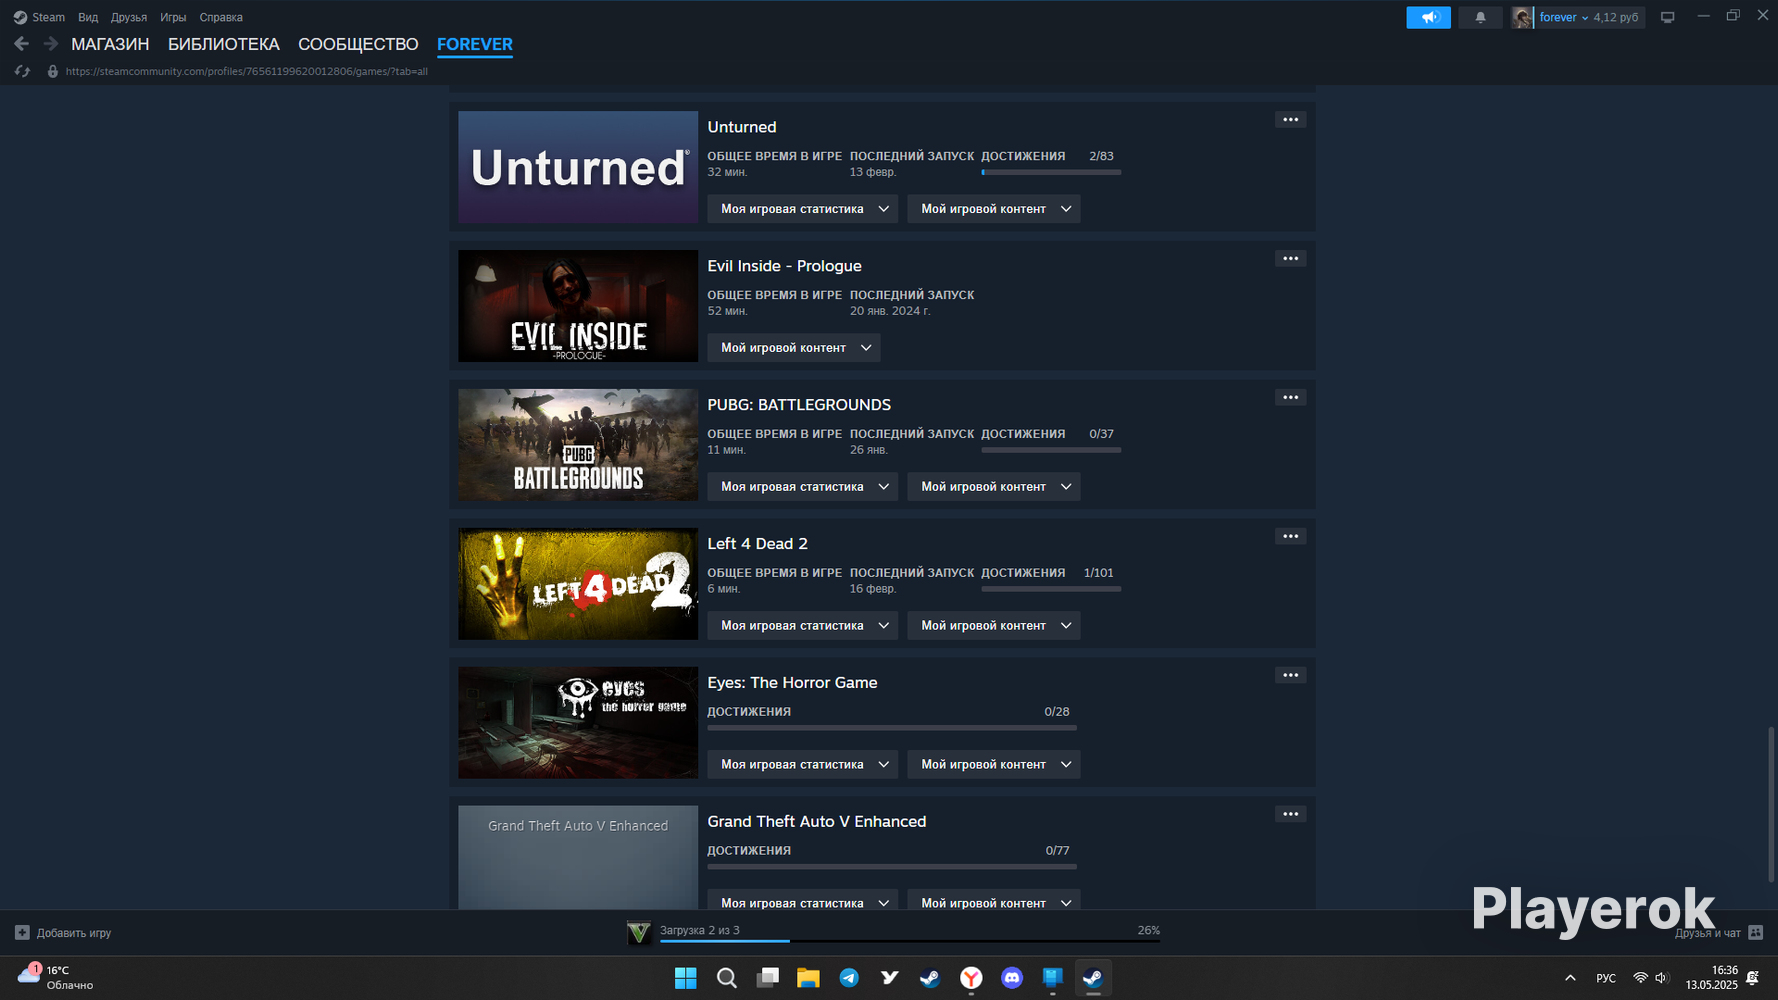Expand Left 4 Dead 2 game content dropdown
This screenshot has height=1000, width=1778.
coord(994,626)
